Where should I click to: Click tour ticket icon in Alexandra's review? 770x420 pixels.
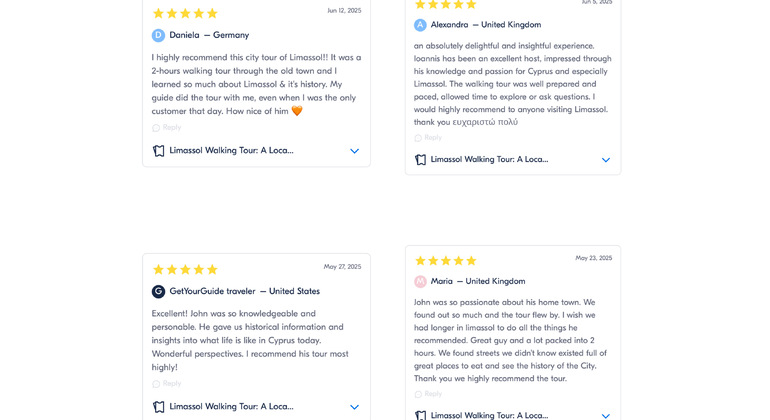(x=420, y=160)
